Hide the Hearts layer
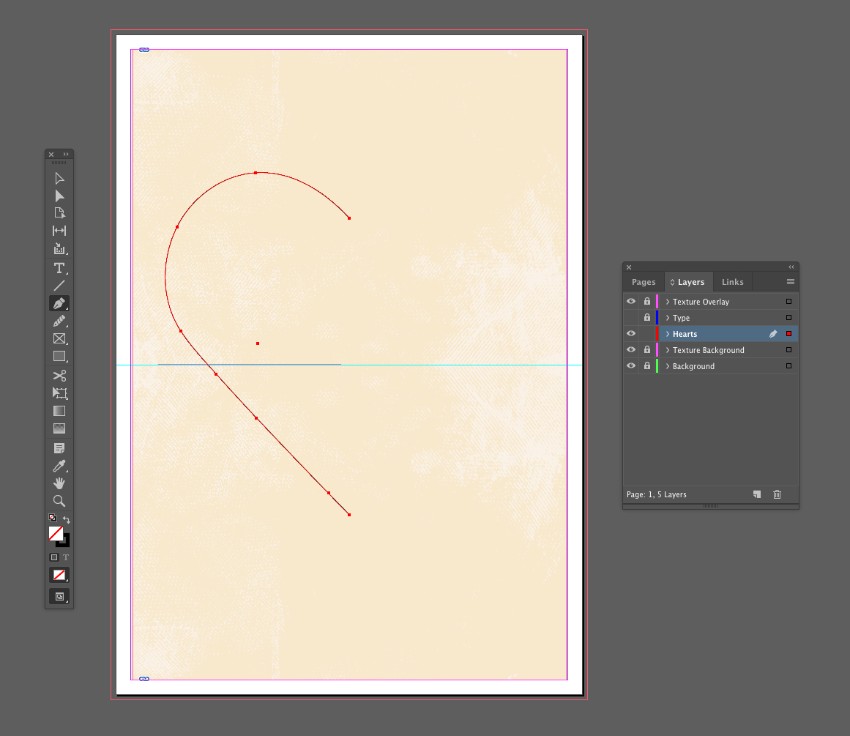The width and height of the screenshot is (850, 736). click(x=630, y=333)
